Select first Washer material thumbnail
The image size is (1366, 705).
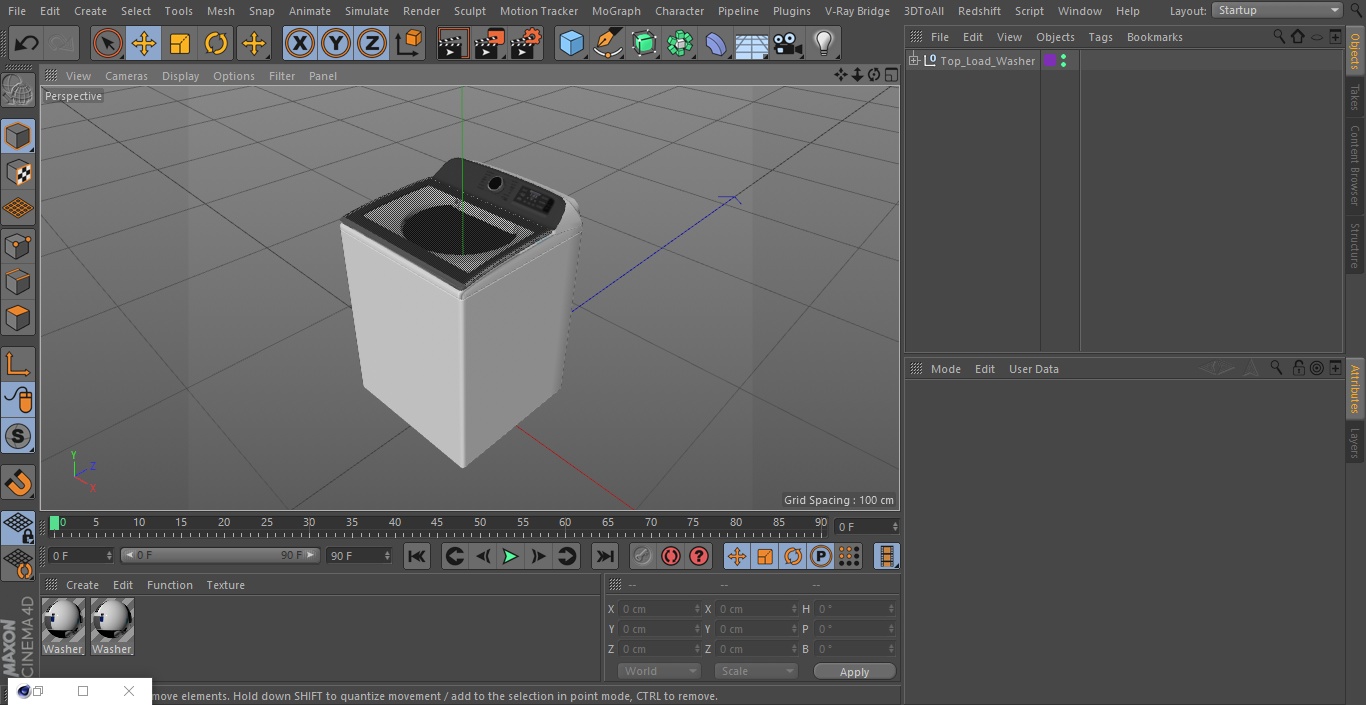click(64, 627)
